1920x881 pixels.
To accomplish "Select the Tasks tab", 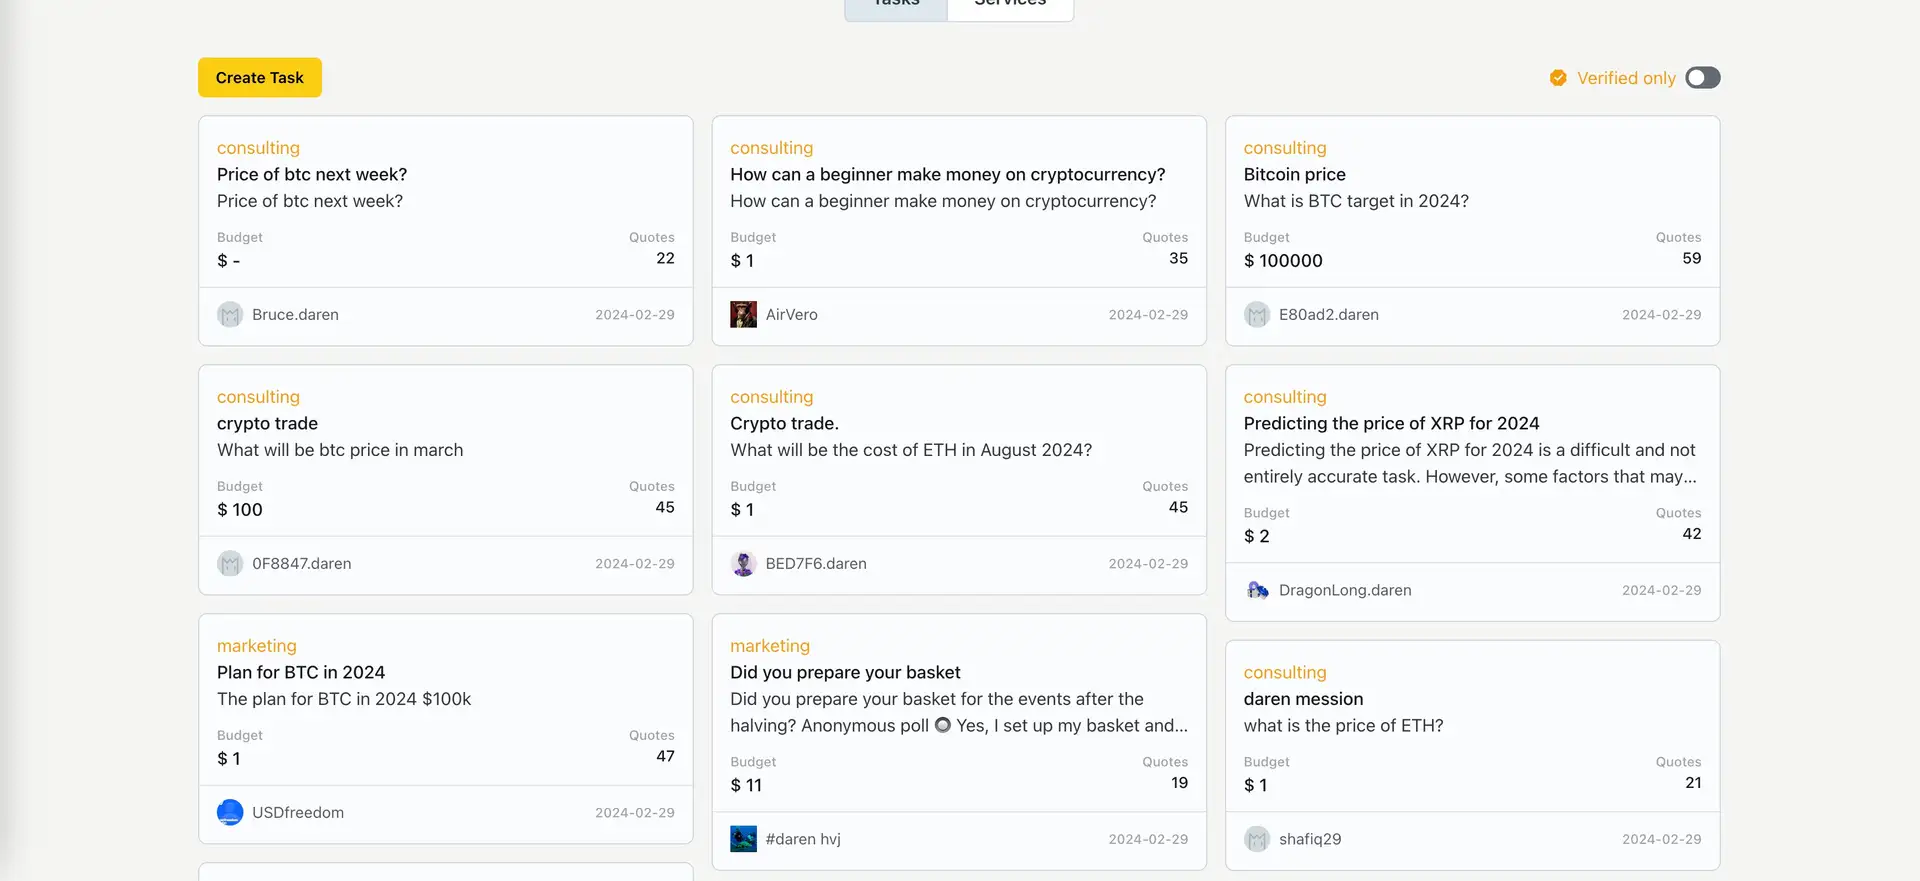I will (x=896, y=5).
